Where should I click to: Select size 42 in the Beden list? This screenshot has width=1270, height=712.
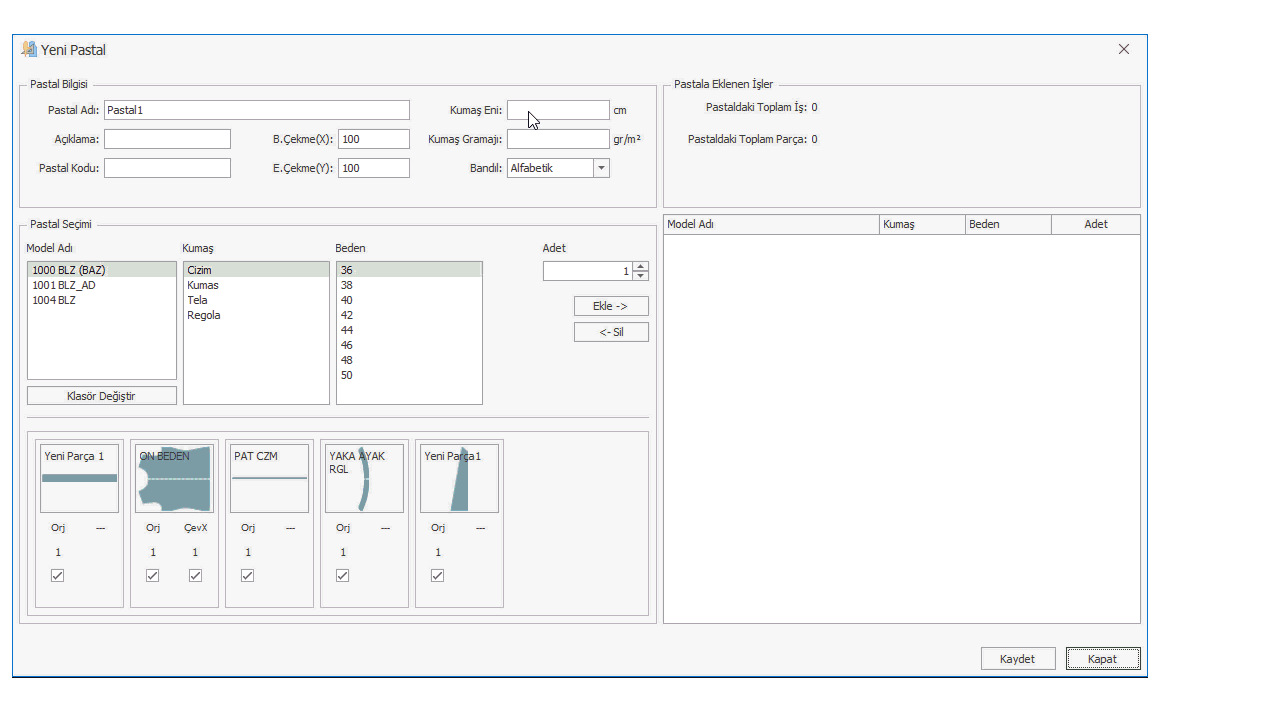point(346,315)
